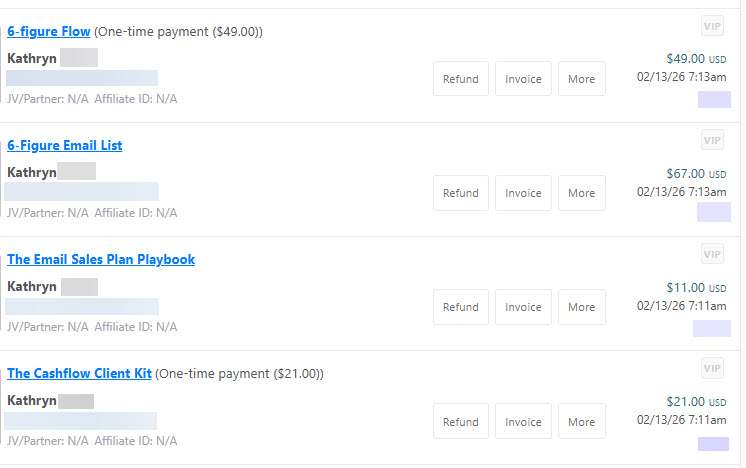Click VIP badge on 6-figure Flow order
Viewport: 746px width, 468px height.
(712, 27)
